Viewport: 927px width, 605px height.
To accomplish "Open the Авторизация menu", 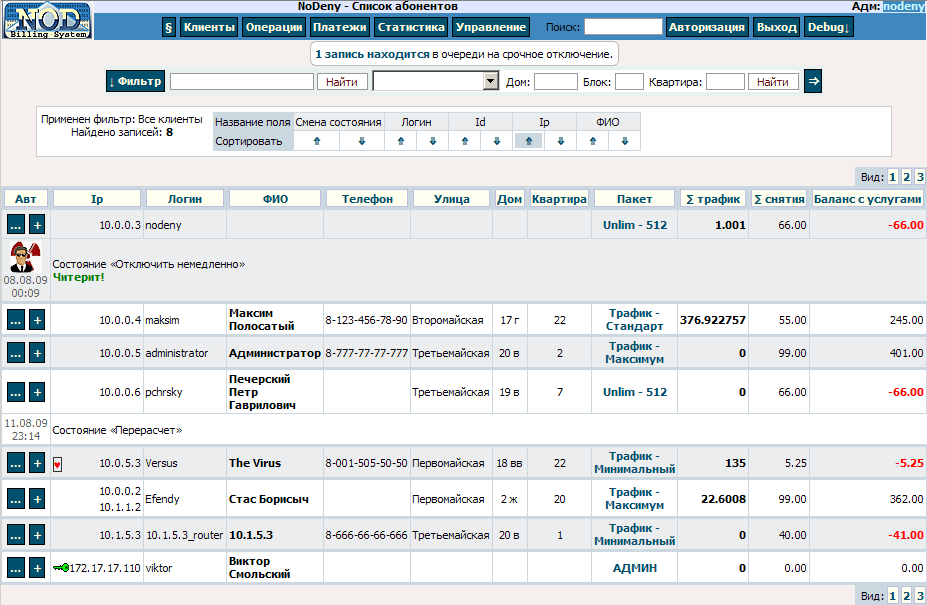I will coord(707,27).
